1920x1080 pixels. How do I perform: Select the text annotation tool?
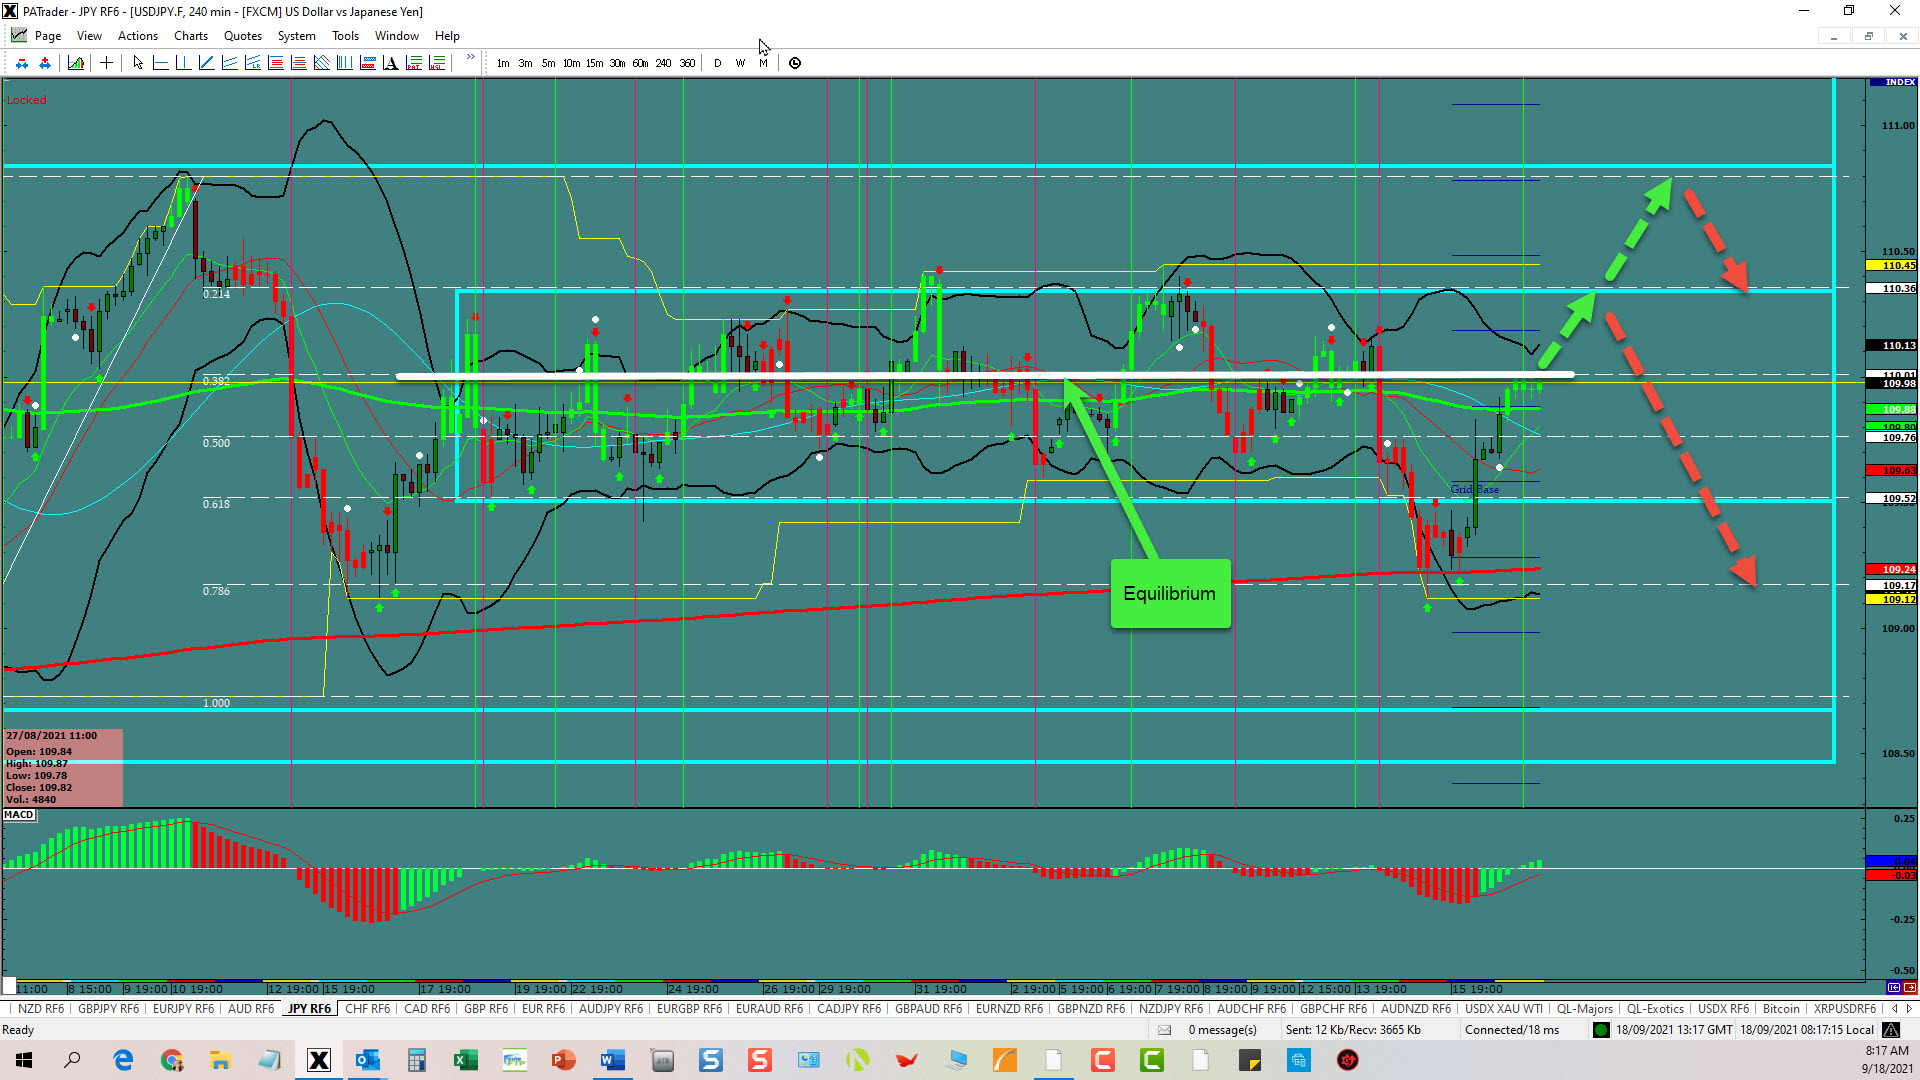click(x=390, y=63)
